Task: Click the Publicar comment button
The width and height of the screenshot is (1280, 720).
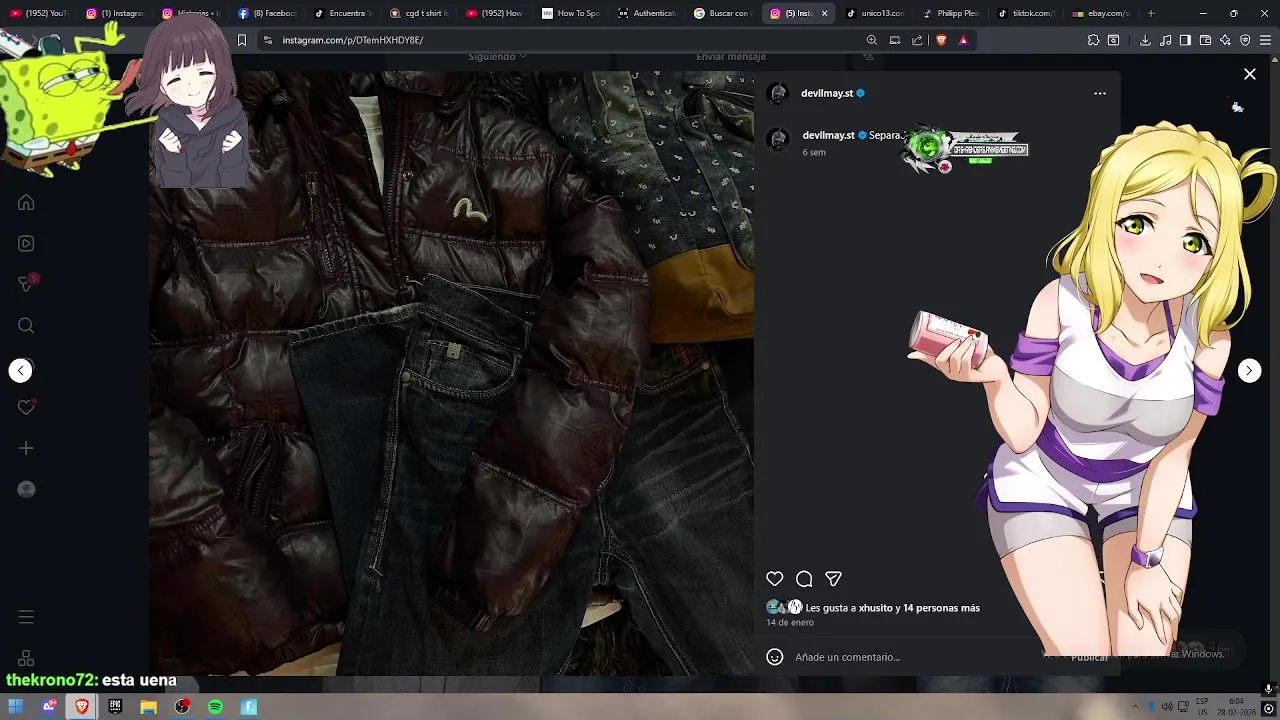Action: click(1090, 657)
